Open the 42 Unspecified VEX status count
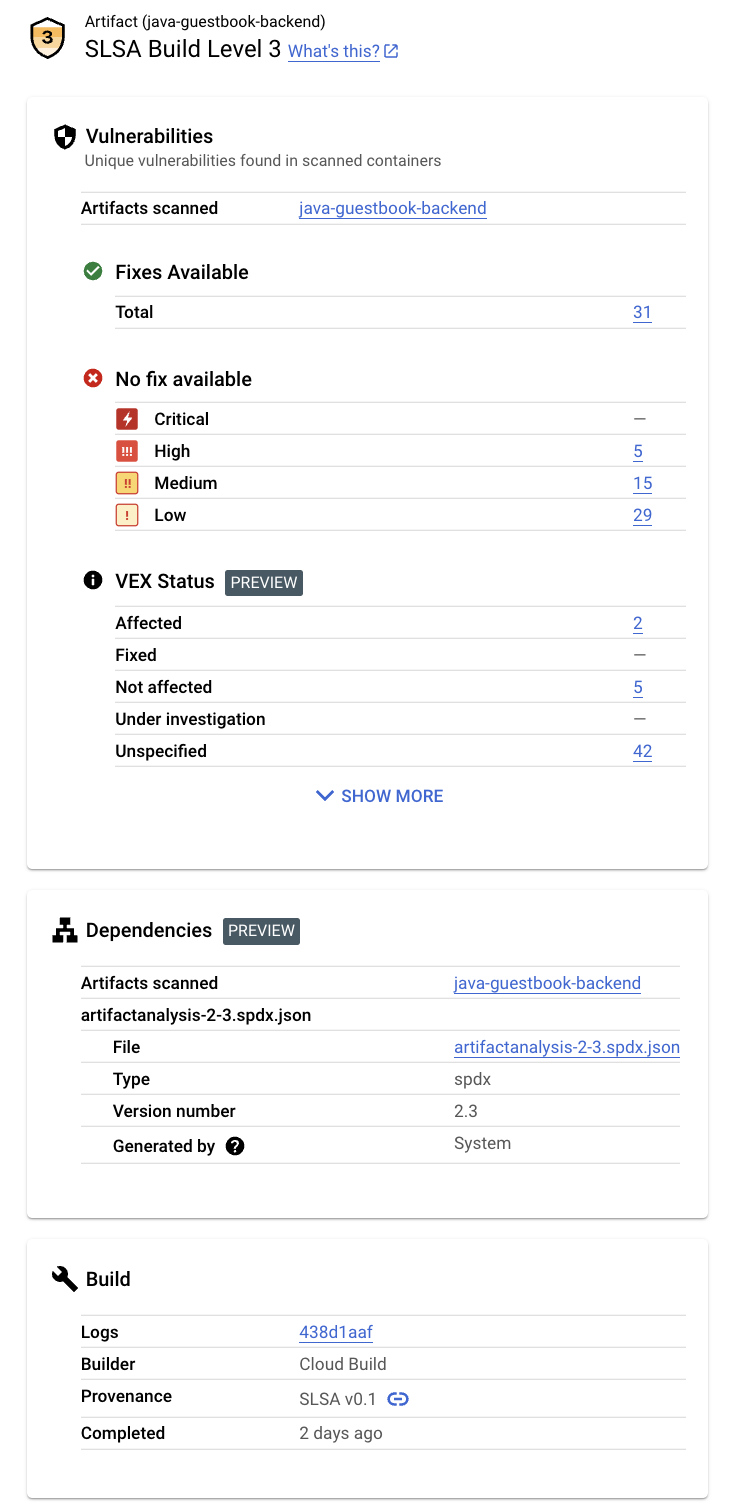746x1508 pixels. (642, 751)
